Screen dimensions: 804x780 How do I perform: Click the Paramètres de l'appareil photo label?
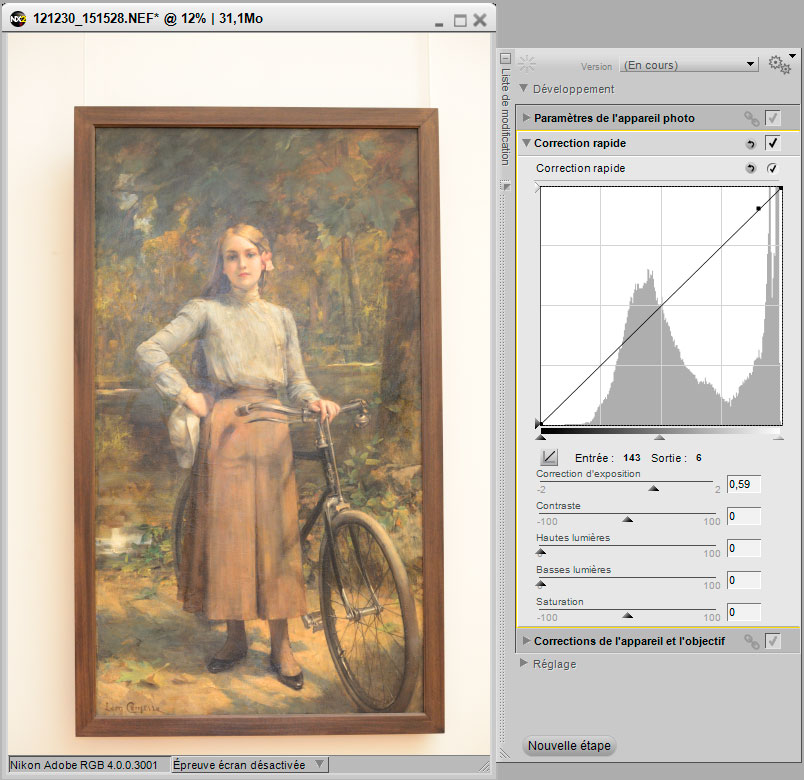coord(614,118)
